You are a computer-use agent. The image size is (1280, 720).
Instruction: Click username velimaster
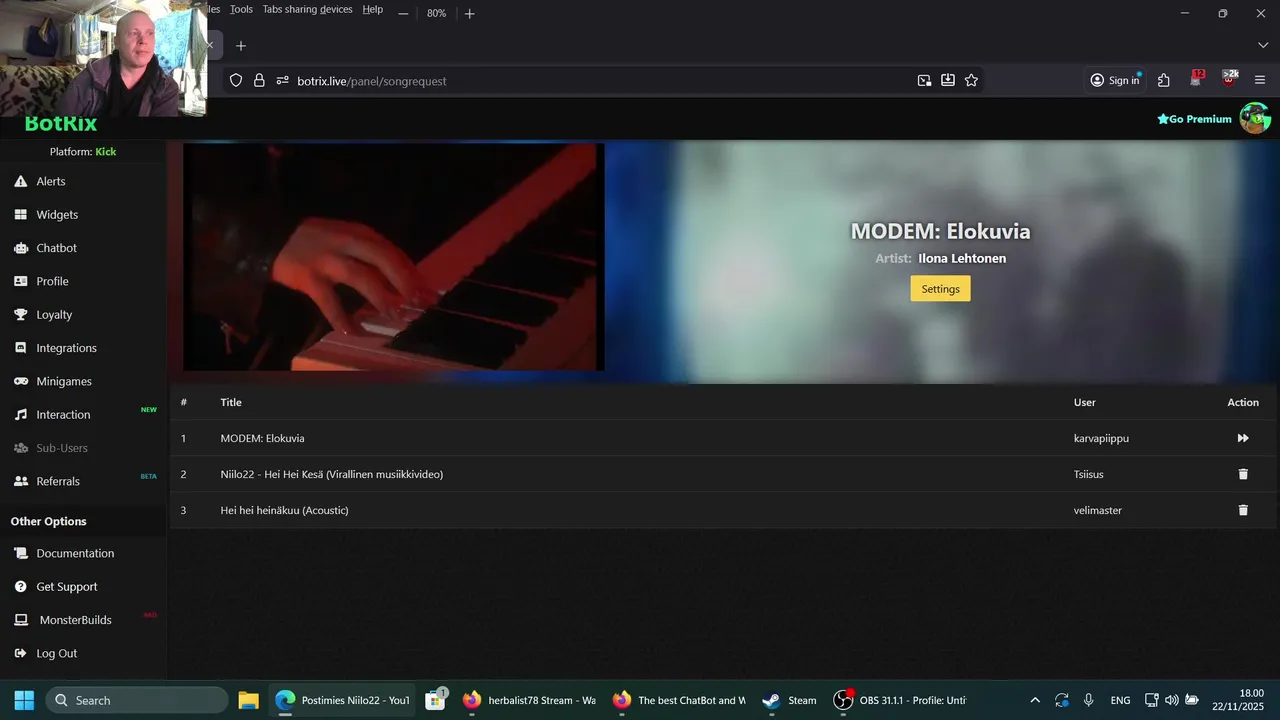click(1098, 510)
